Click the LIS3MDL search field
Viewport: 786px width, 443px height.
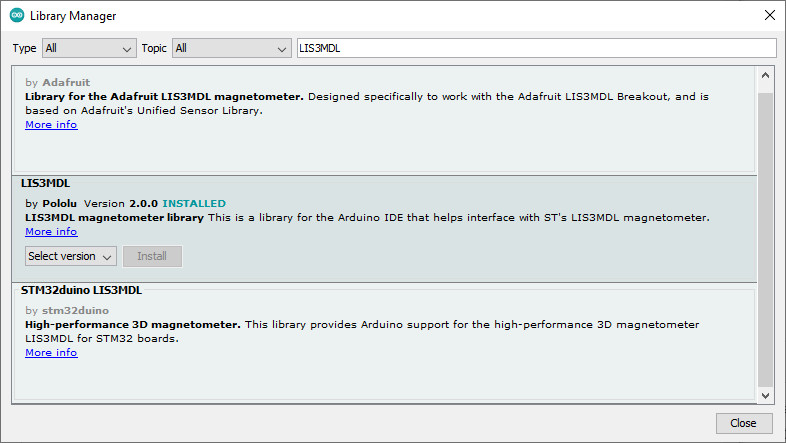click(536, 49)
